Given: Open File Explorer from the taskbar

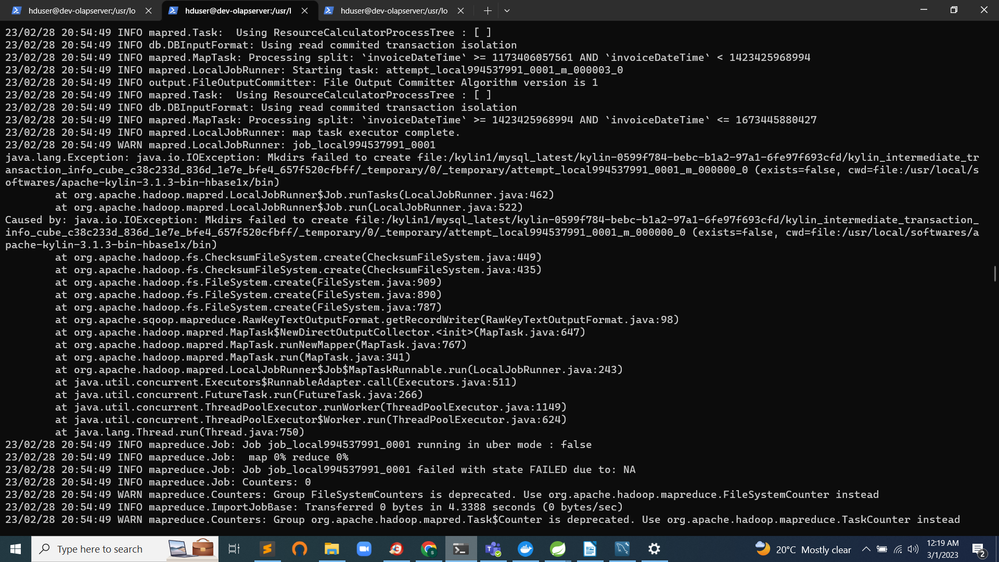Looking at the screenshot, I should coord(332,549).
